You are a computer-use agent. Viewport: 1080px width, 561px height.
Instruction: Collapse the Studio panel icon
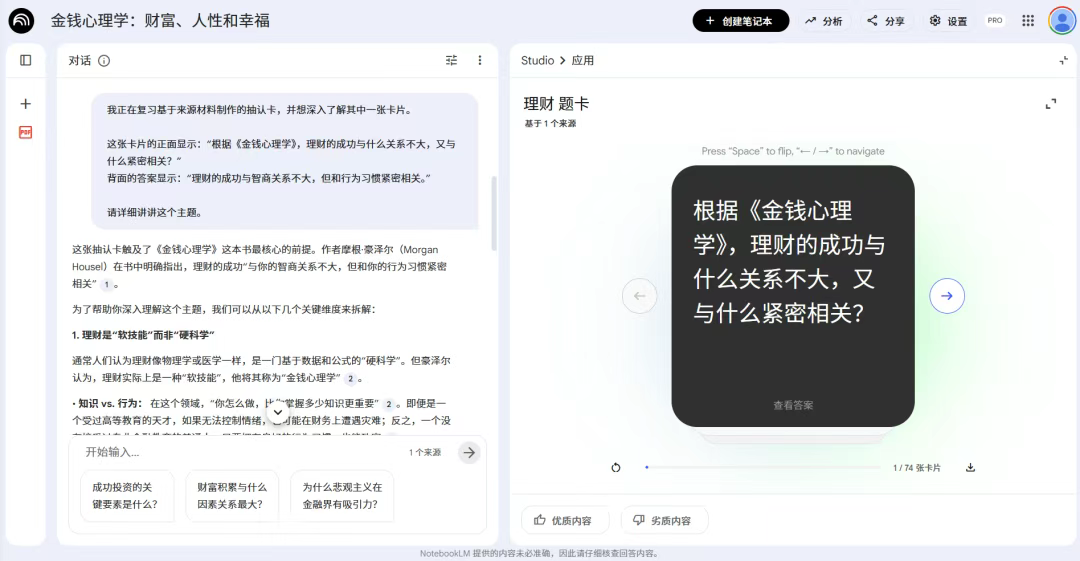coord(1063,61)
